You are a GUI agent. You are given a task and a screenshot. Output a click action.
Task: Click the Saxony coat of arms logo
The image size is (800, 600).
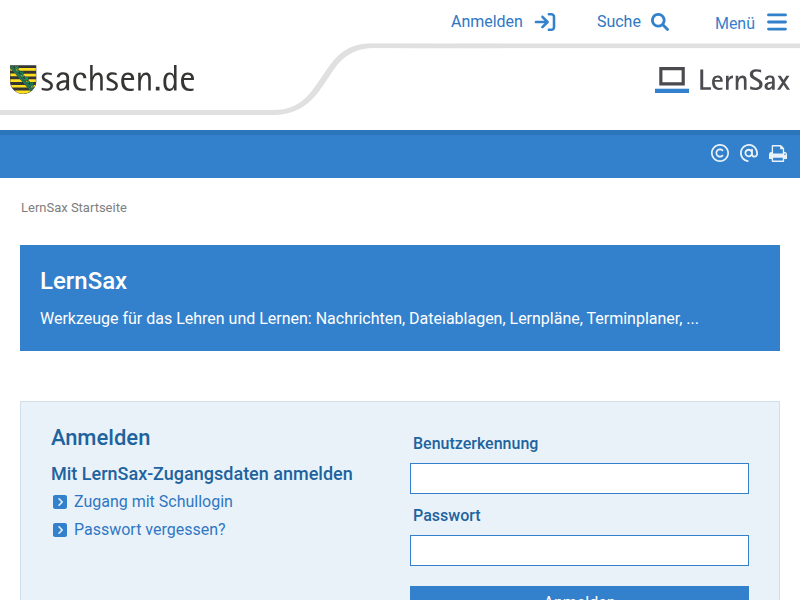pyautogui.click(x=23, y=79)
